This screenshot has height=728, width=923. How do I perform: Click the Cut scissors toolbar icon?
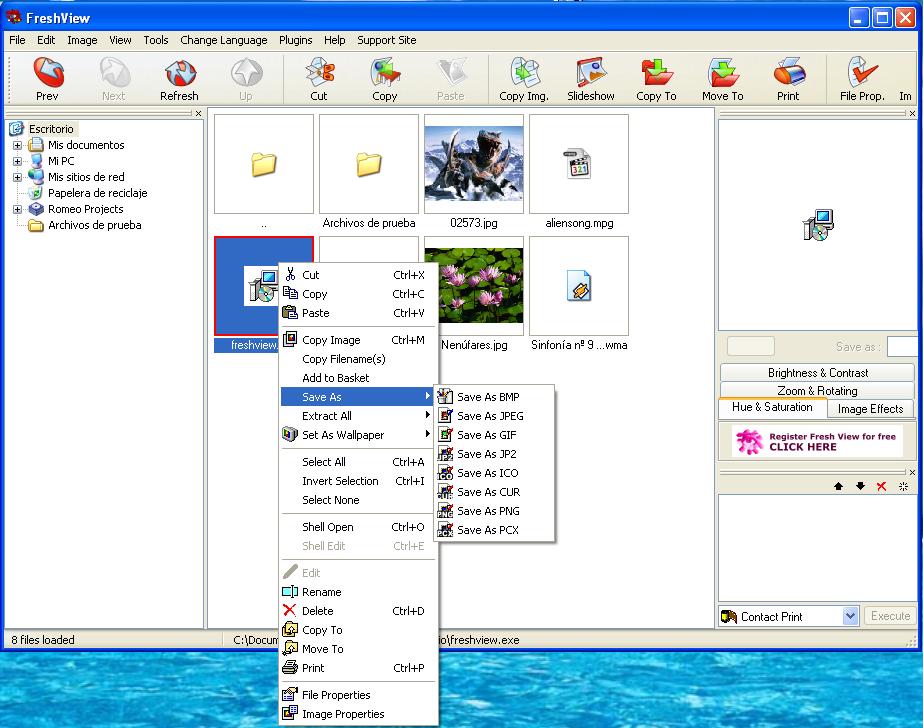coord(319,72)
